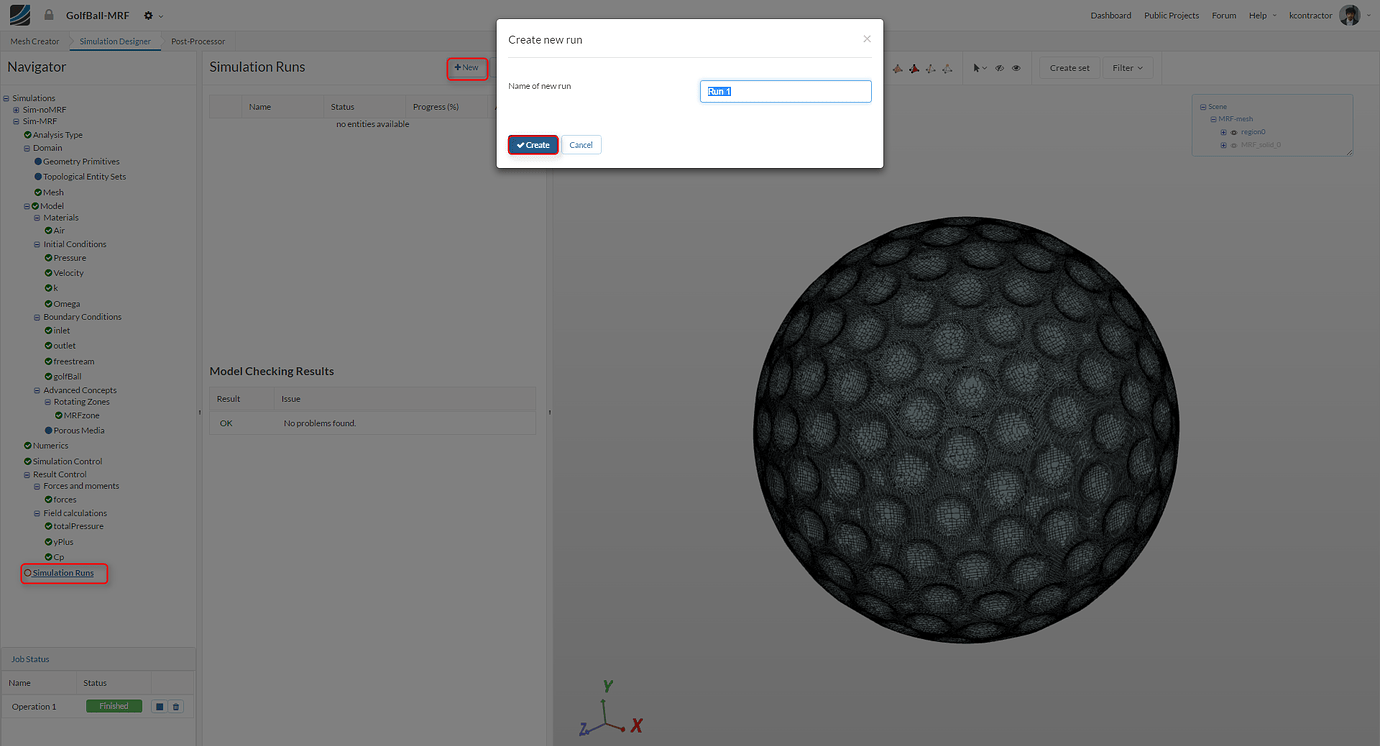The height and width of the screenshot is (746, 1380).
Task: Open the Help menu
Action: 1261,15
